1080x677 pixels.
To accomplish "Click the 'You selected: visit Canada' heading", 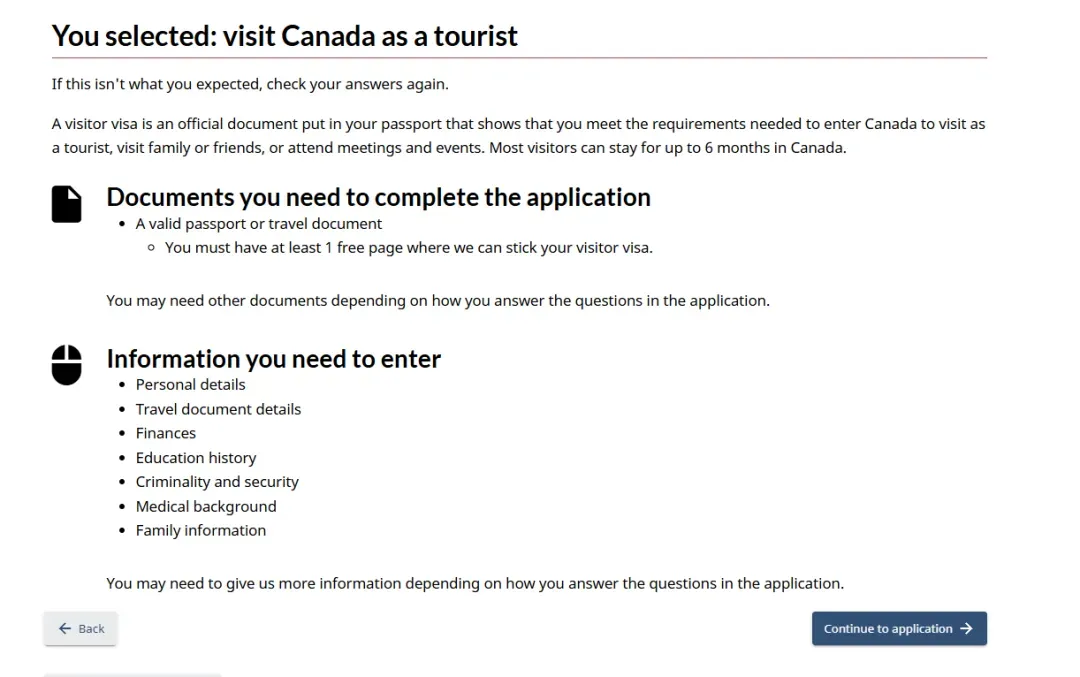I will [x=284, y=36].
